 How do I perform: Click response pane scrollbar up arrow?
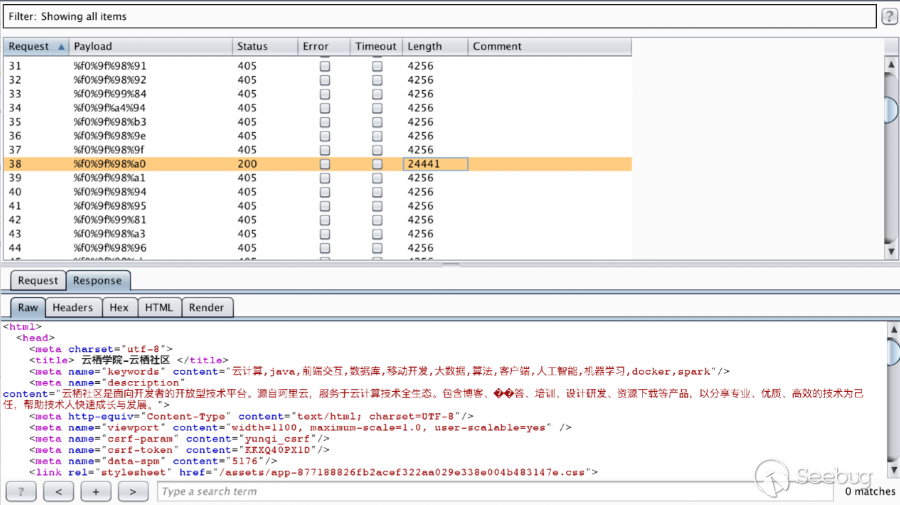point(894,329)
